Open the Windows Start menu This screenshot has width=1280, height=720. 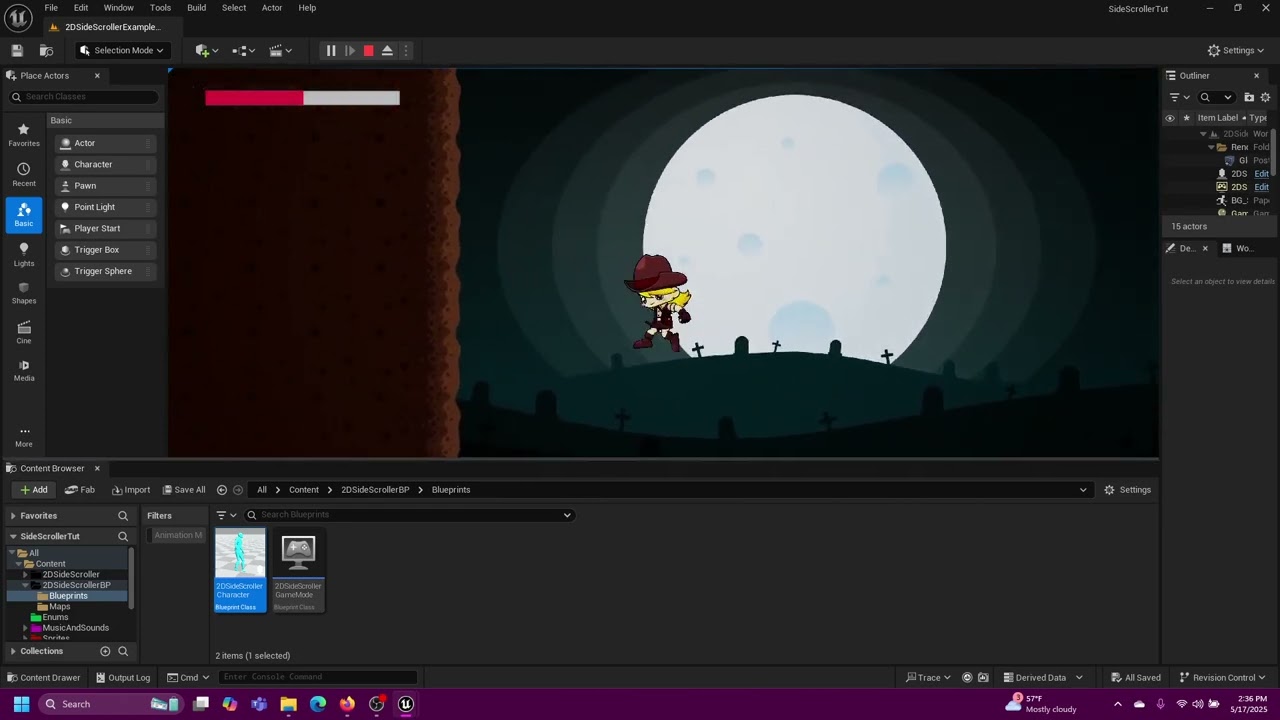pyautogui.click(x=21, y=704)
